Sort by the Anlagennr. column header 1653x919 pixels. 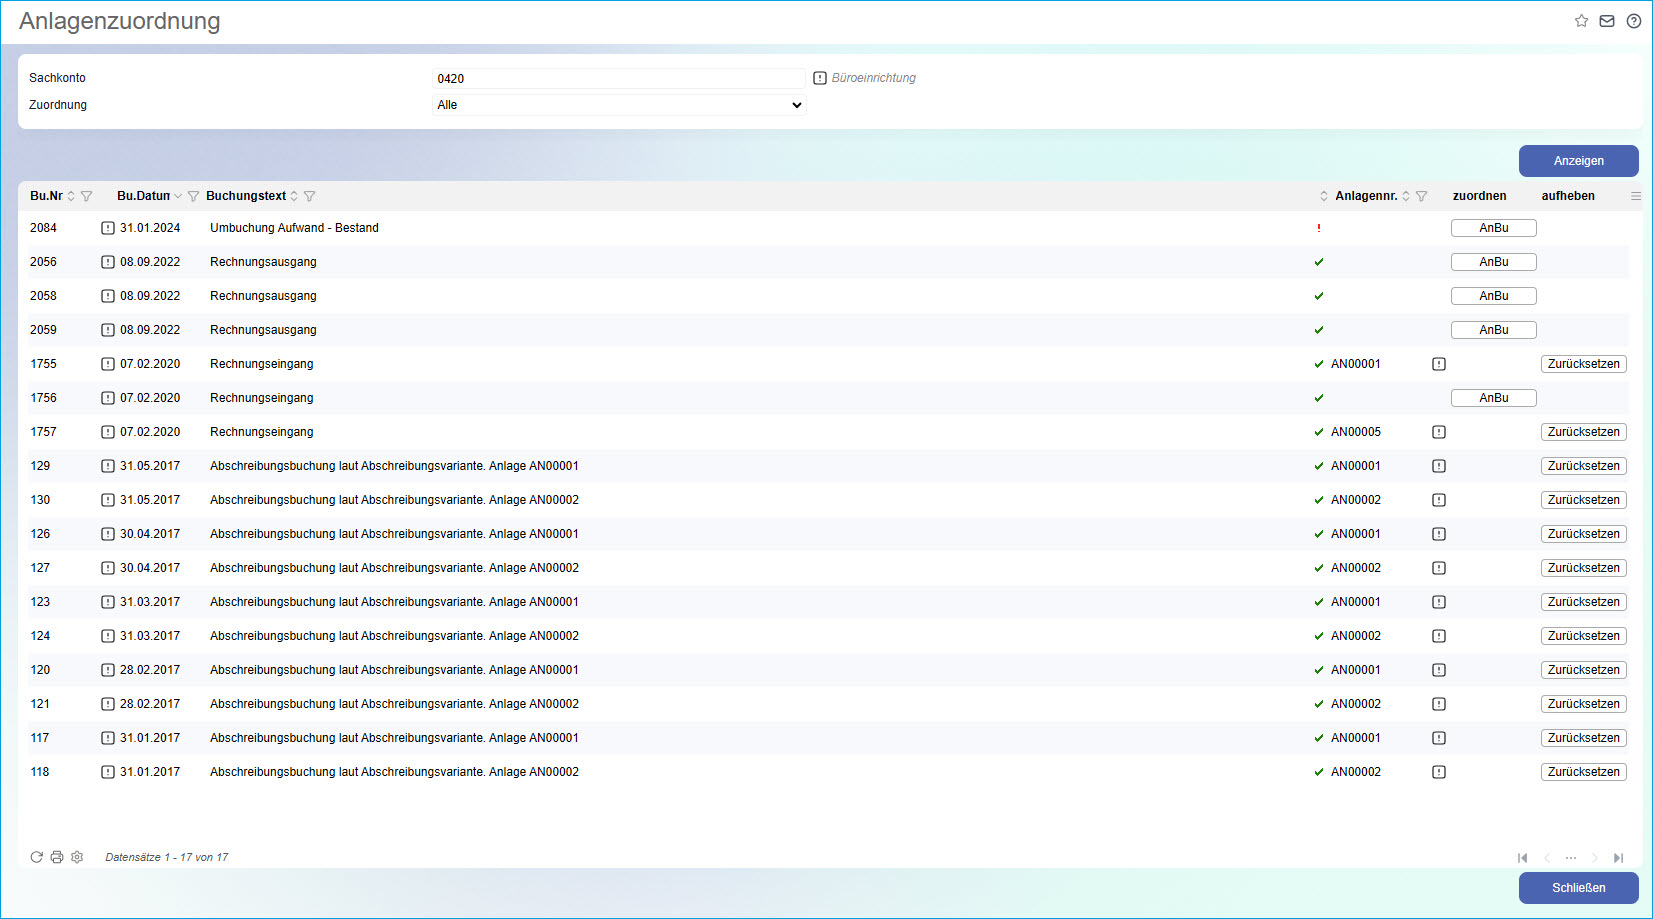(x=1365, y=196)
